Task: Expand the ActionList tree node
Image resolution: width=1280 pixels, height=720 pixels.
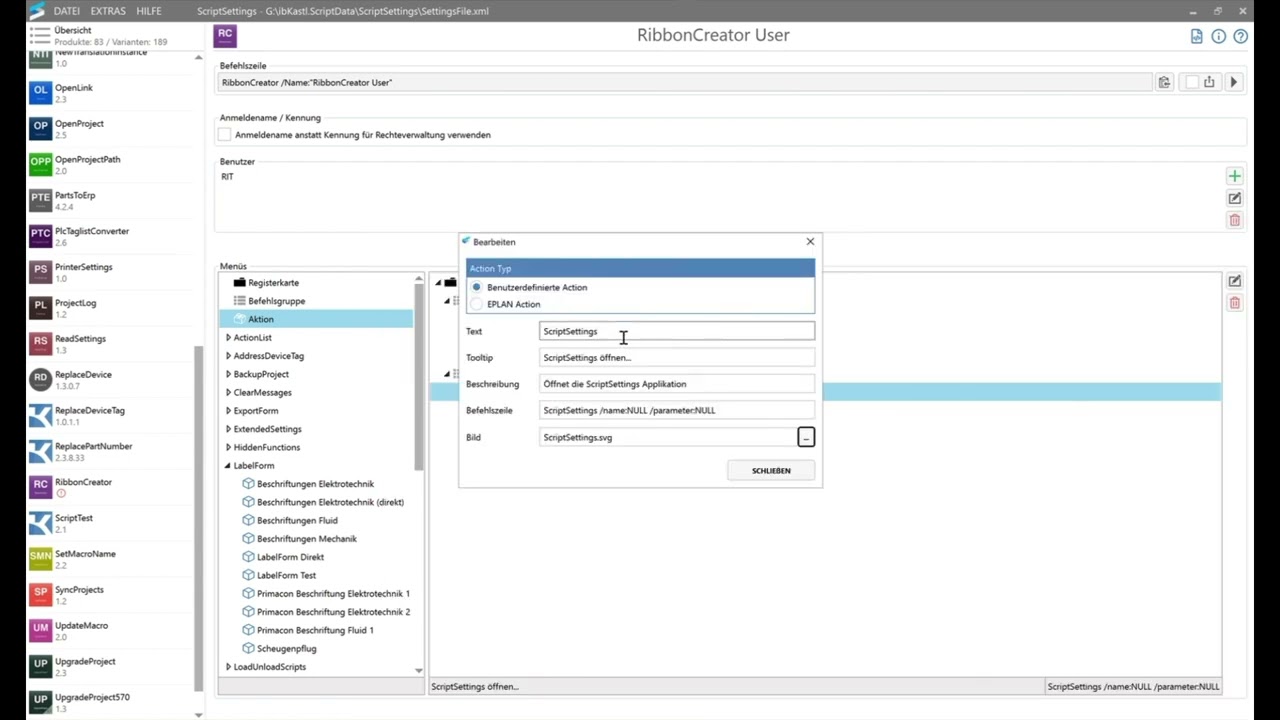Action: point(228,338)
